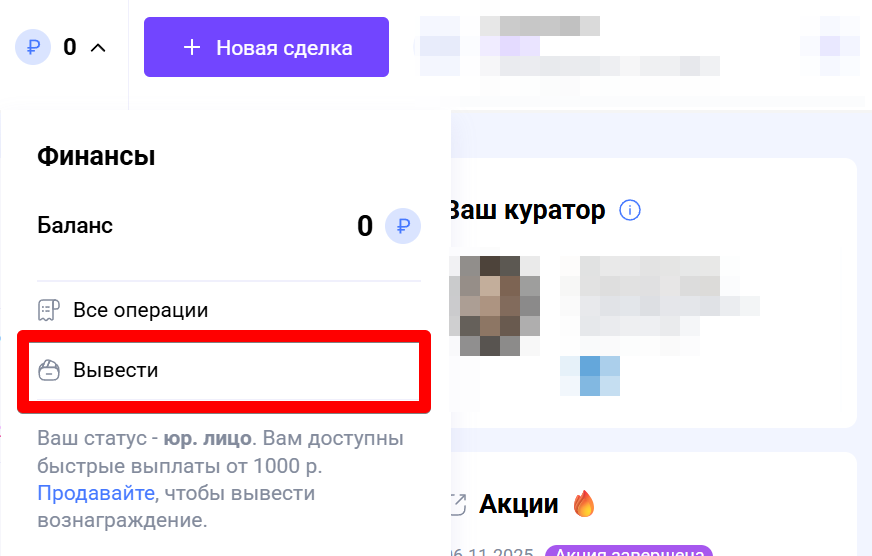Image resolution: width=872 pixels, height=556 pixels.
Task: Open the external link icon beside Акции
Action: tap(457, 504)
